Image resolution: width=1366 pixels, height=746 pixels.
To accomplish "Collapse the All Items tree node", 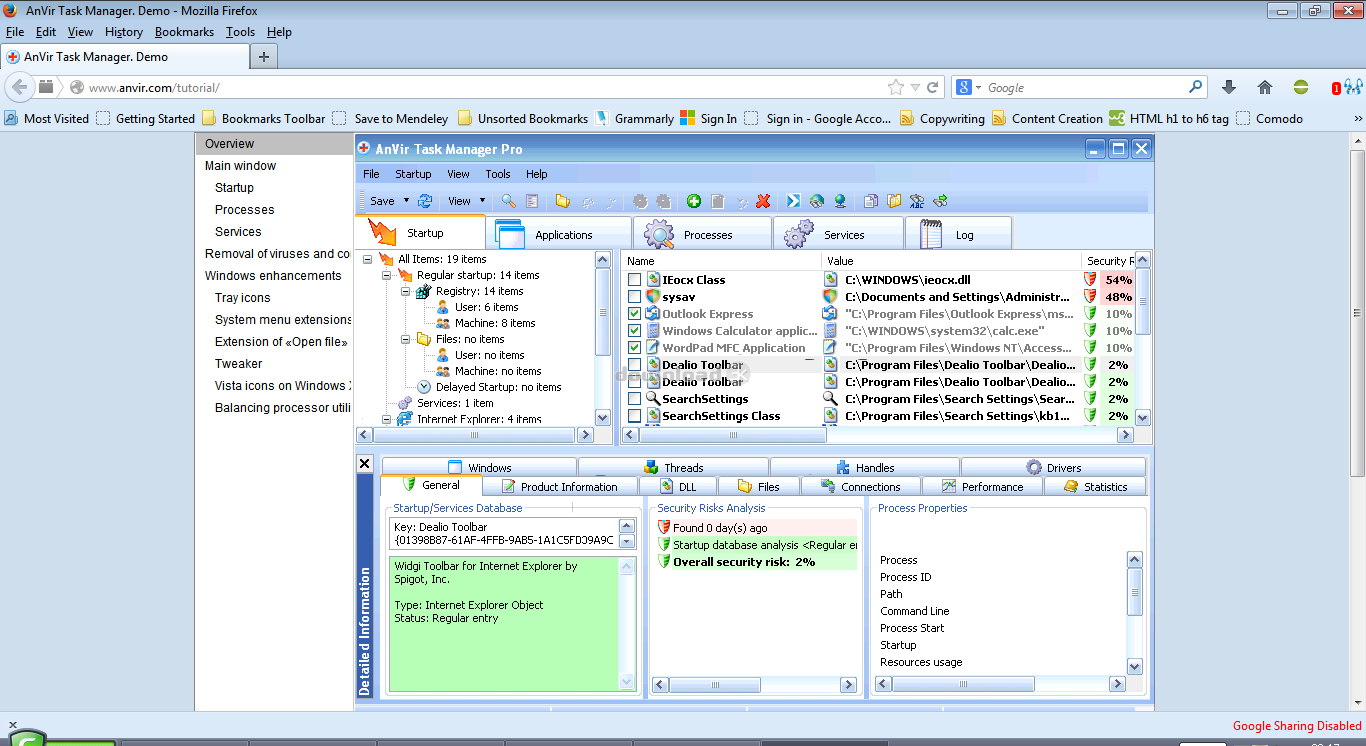I will click(x=368, y=259).
